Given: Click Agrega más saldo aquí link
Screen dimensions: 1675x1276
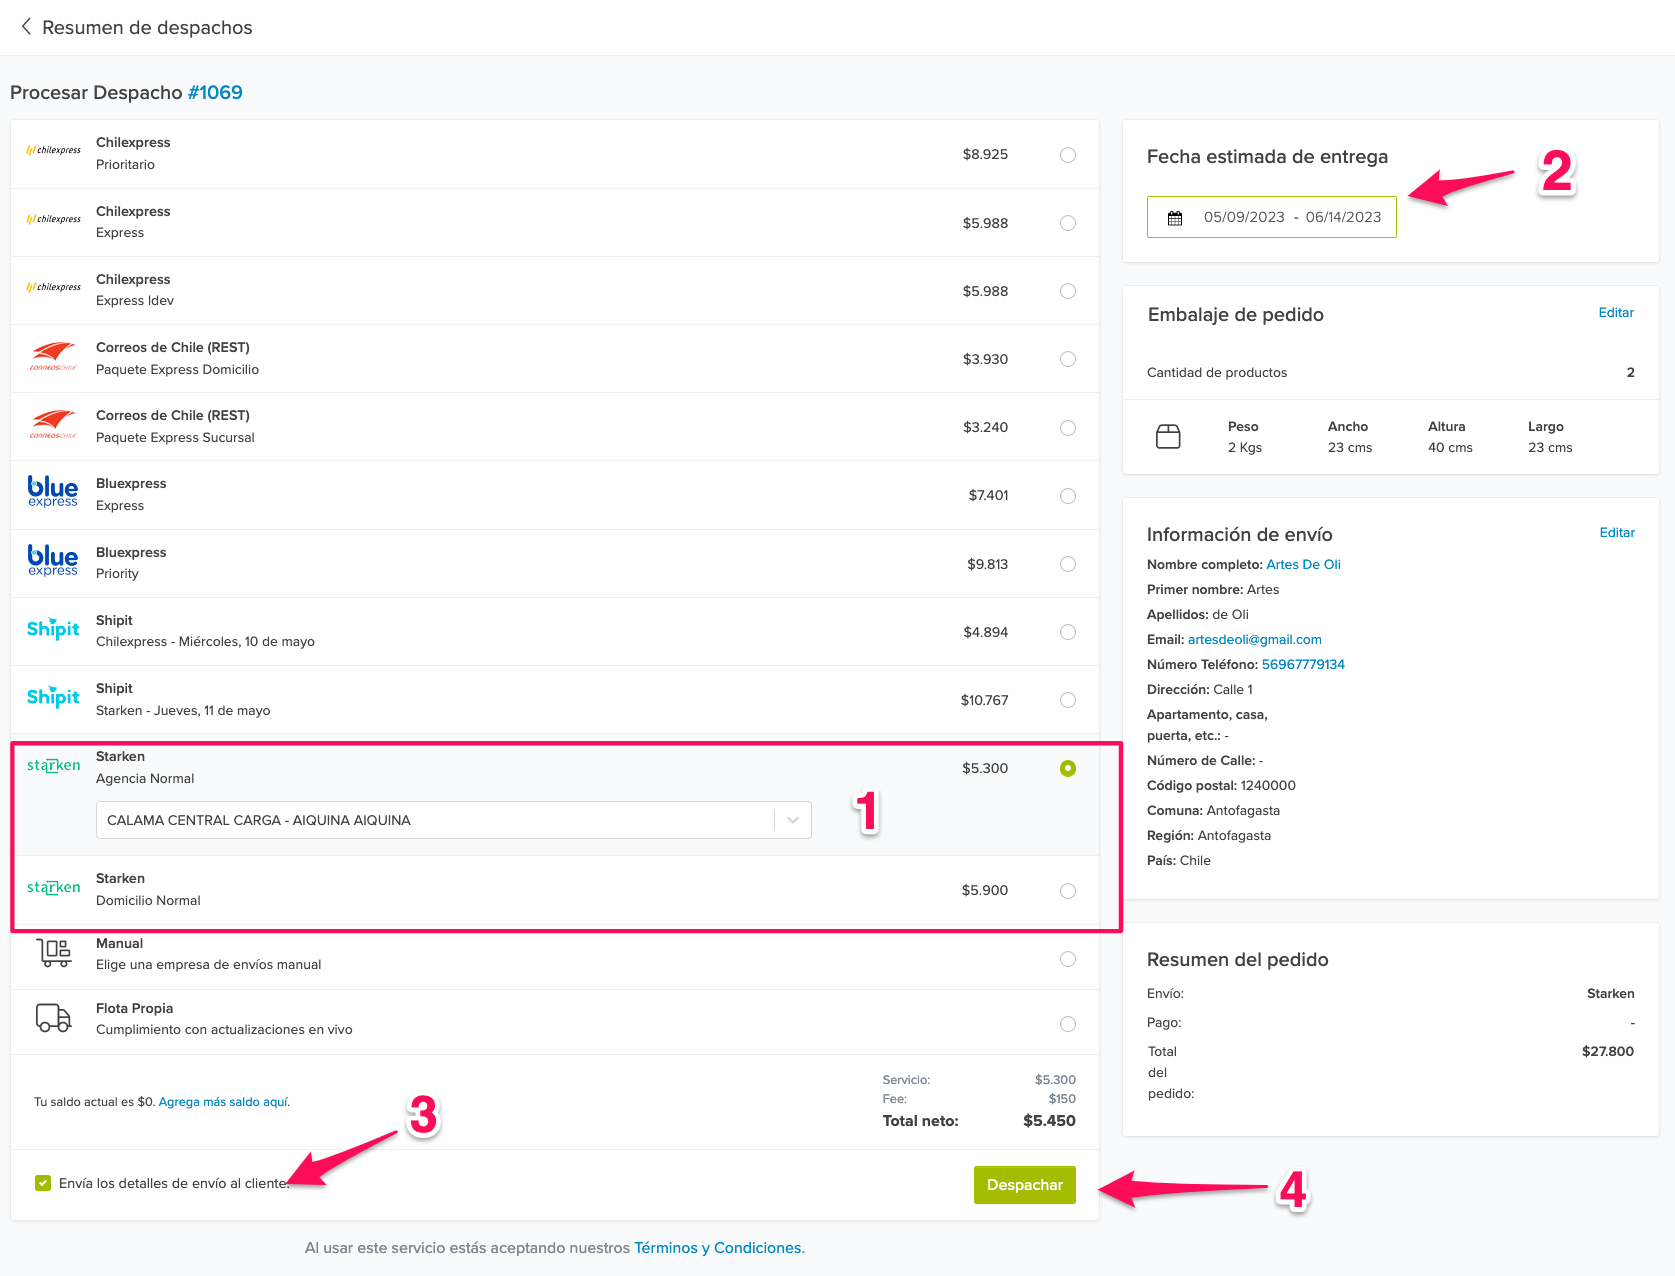Looking at the screenshot, I should click(223, 1102).
